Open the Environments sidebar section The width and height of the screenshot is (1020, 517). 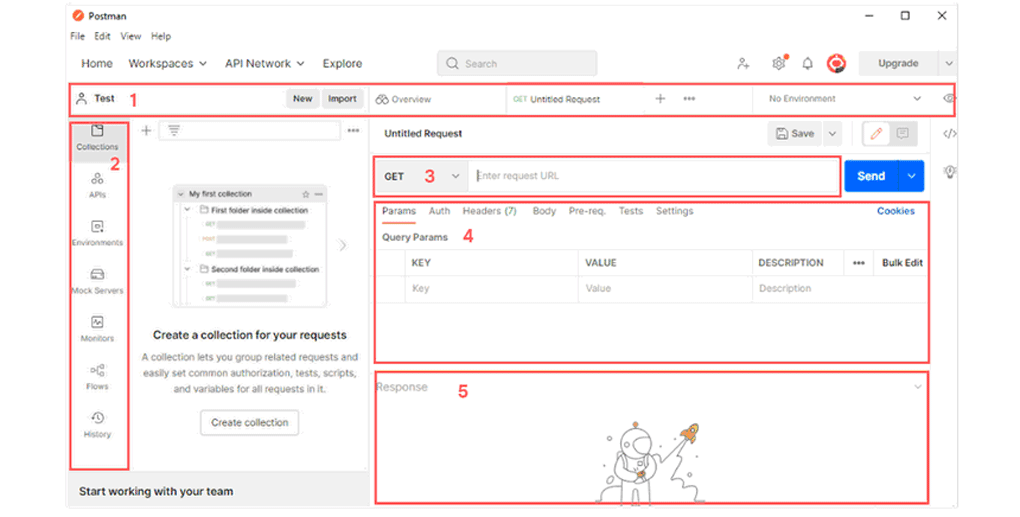pyautogui.click(x=97, y=232)
